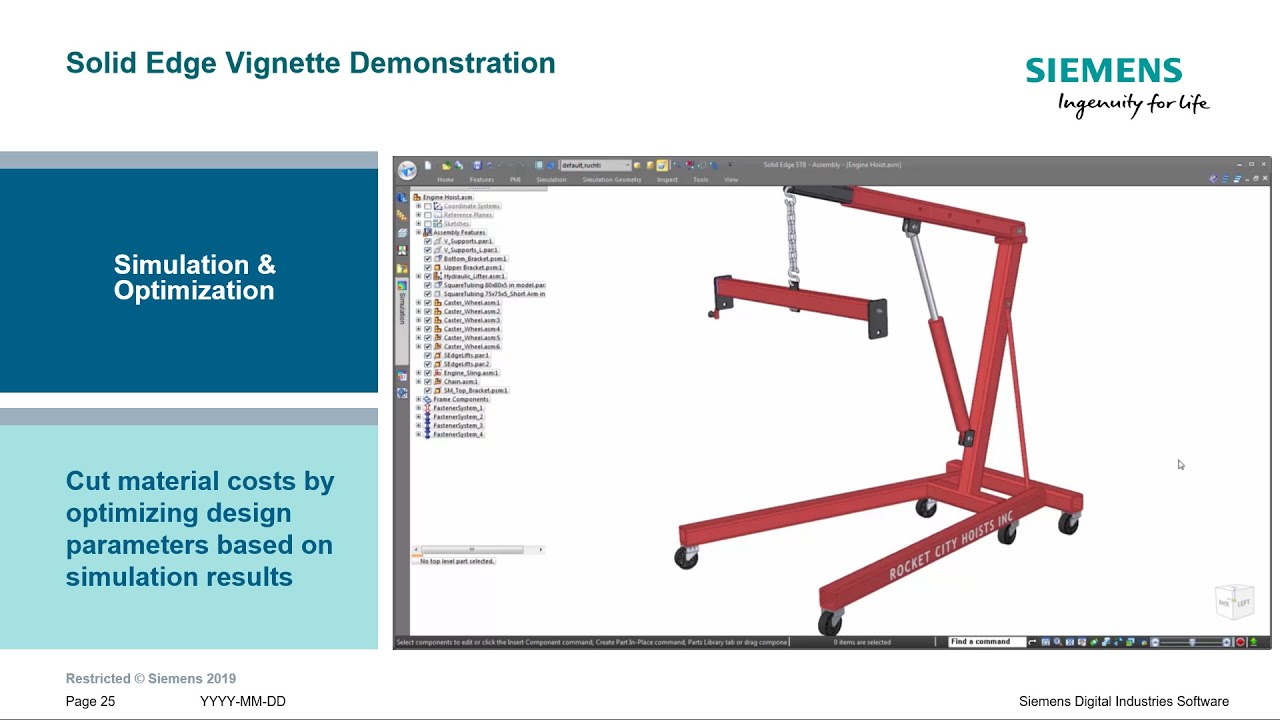Click the Coordinate Systems node icon

click(x=437, y=206)
